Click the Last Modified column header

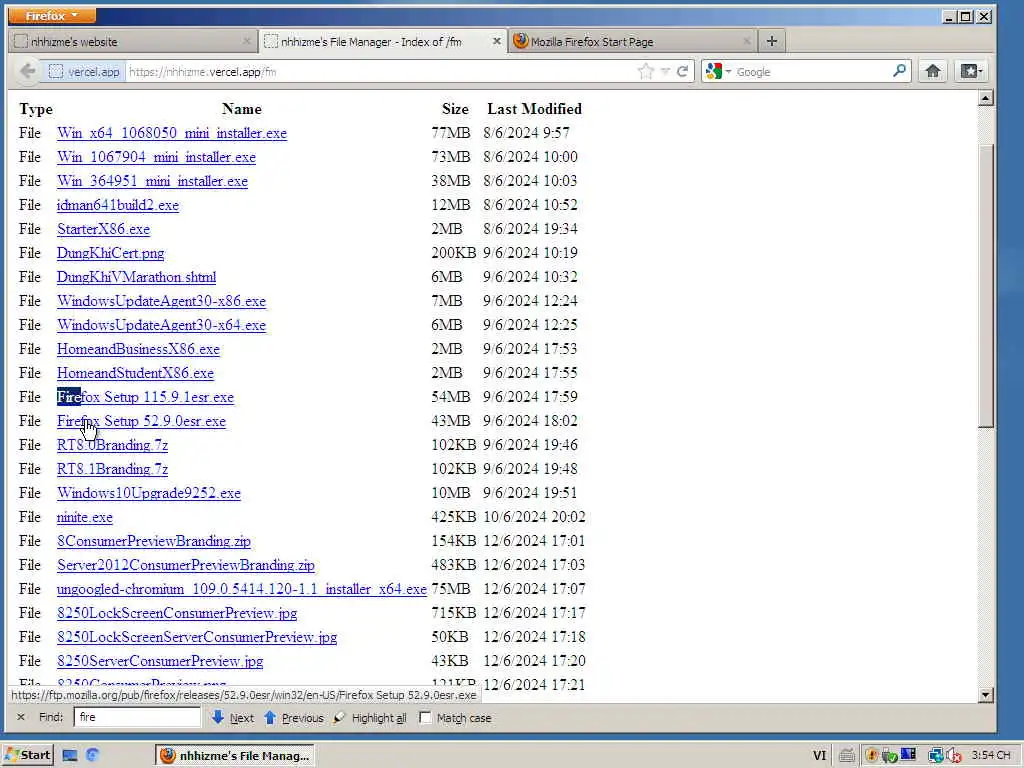tap(534, 109)
